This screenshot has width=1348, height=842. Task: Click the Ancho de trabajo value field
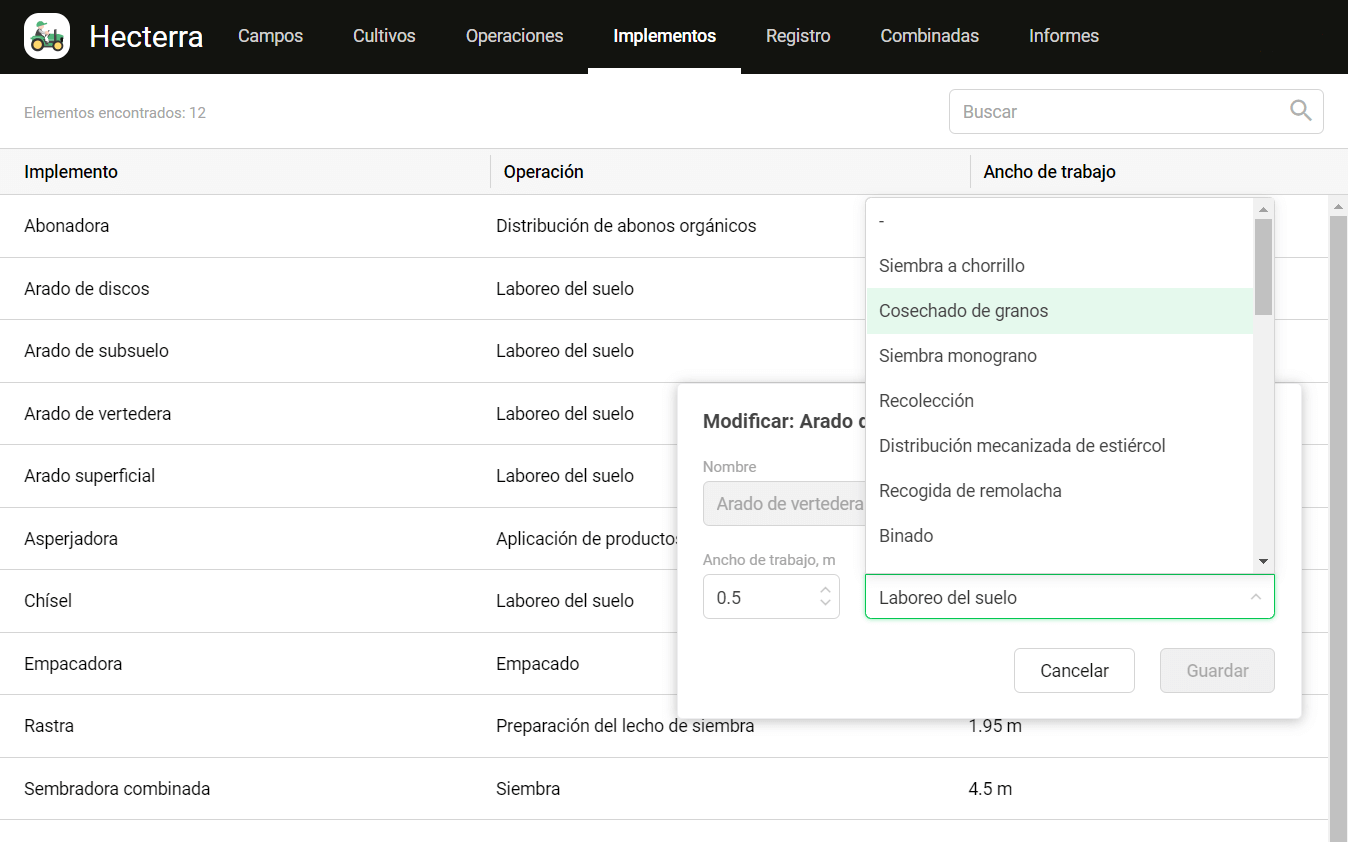pyautogui.click(x=771, y=597)
